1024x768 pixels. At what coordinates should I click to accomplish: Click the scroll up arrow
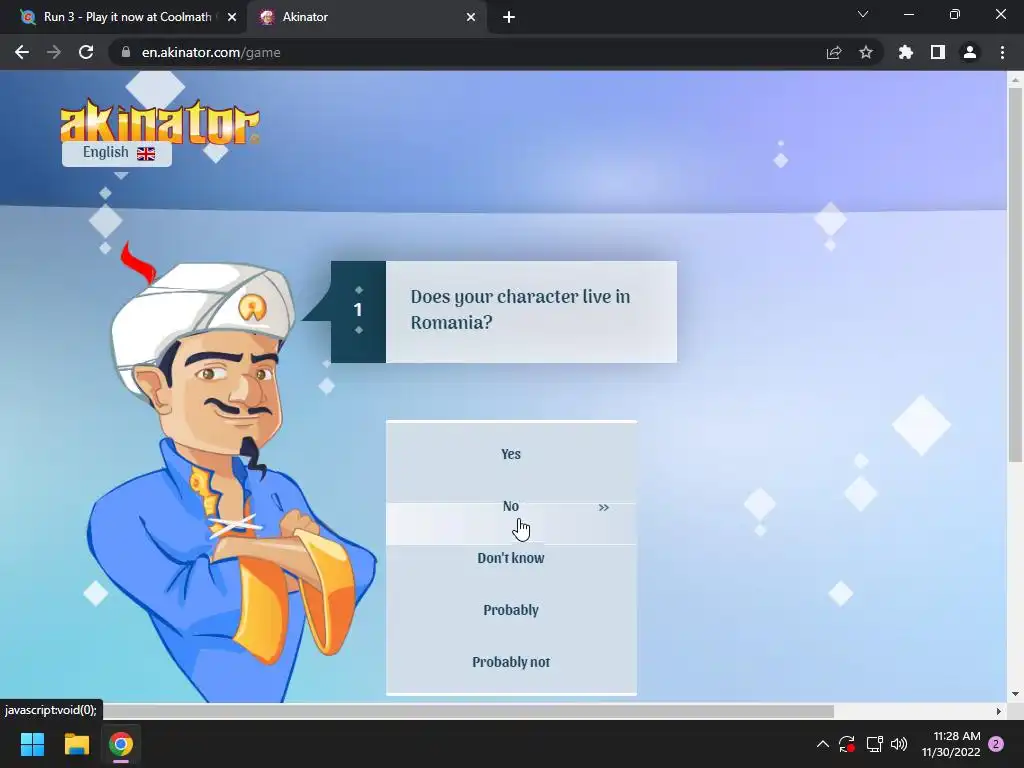click(x=1015, y=79)
